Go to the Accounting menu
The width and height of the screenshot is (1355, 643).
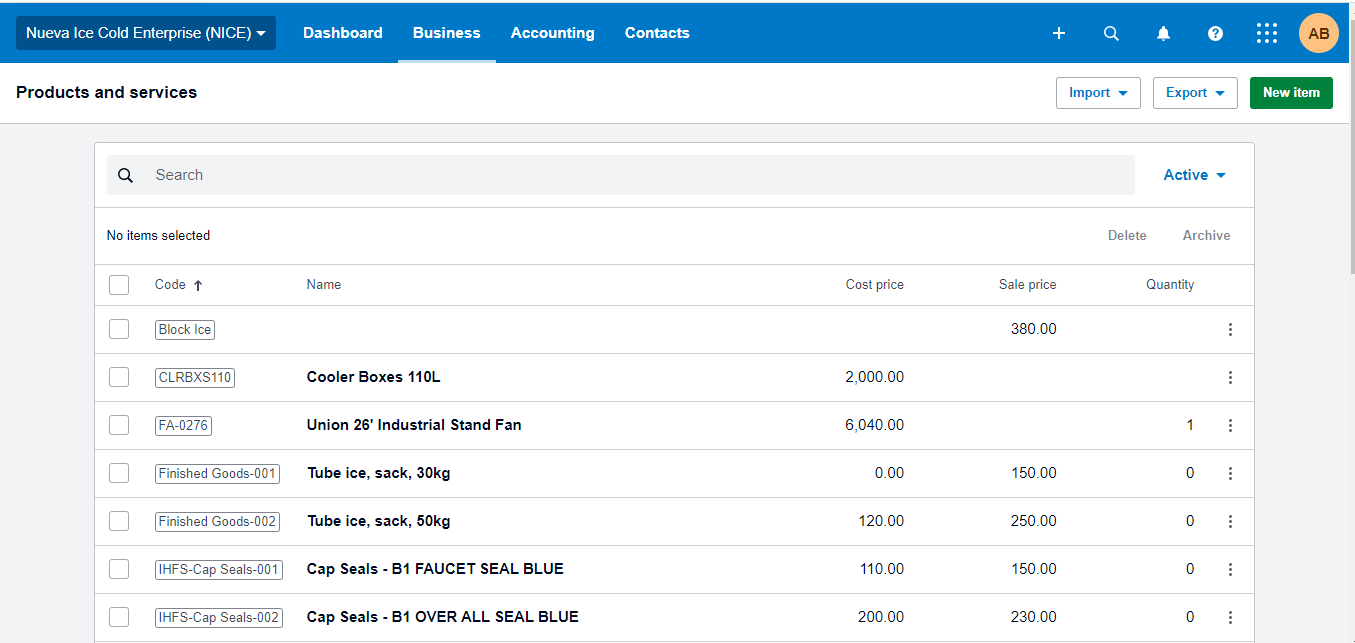pos(552,33)
